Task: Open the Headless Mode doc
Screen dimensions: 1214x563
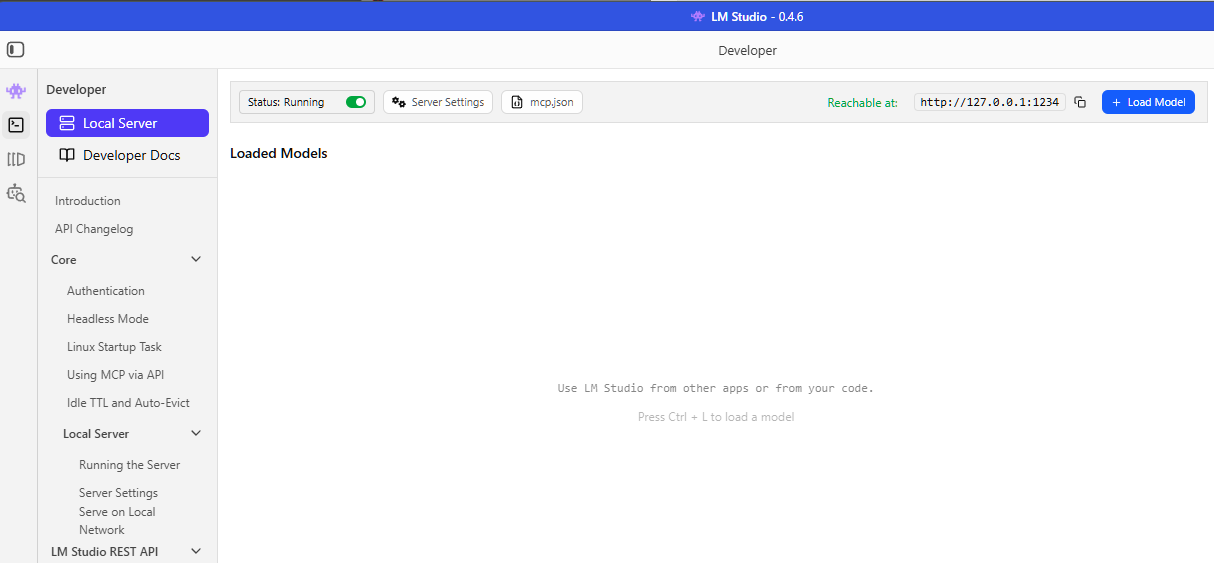Action: tap(108, 319)
